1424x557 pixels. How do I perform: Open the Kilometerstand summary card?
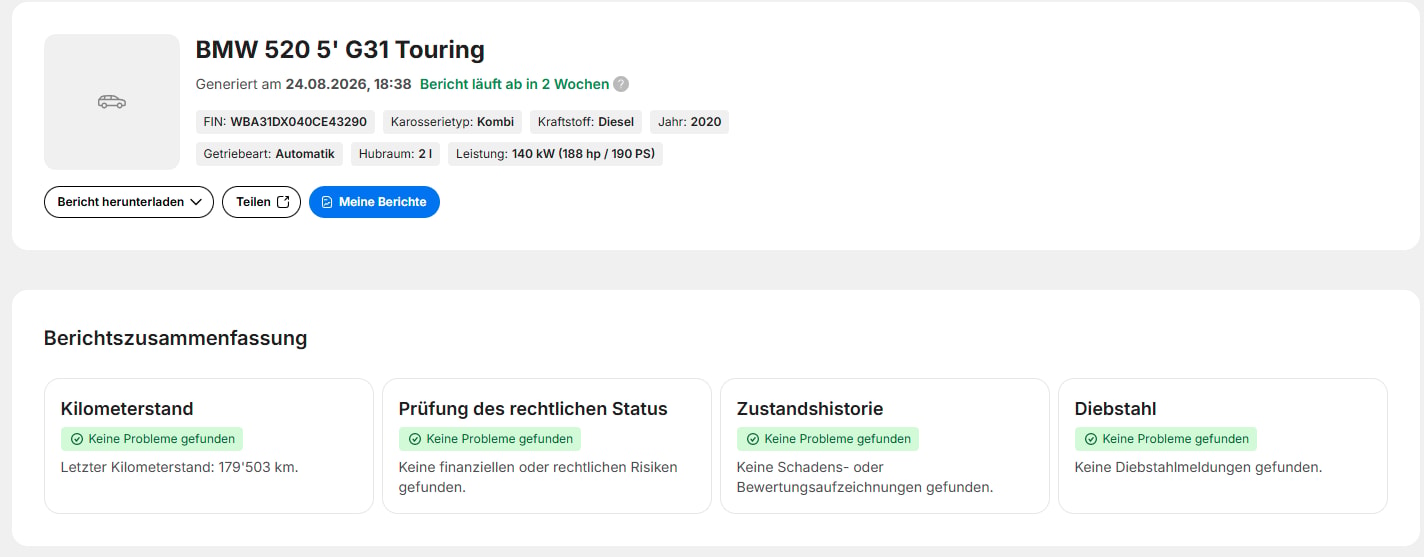click(209, 446)
